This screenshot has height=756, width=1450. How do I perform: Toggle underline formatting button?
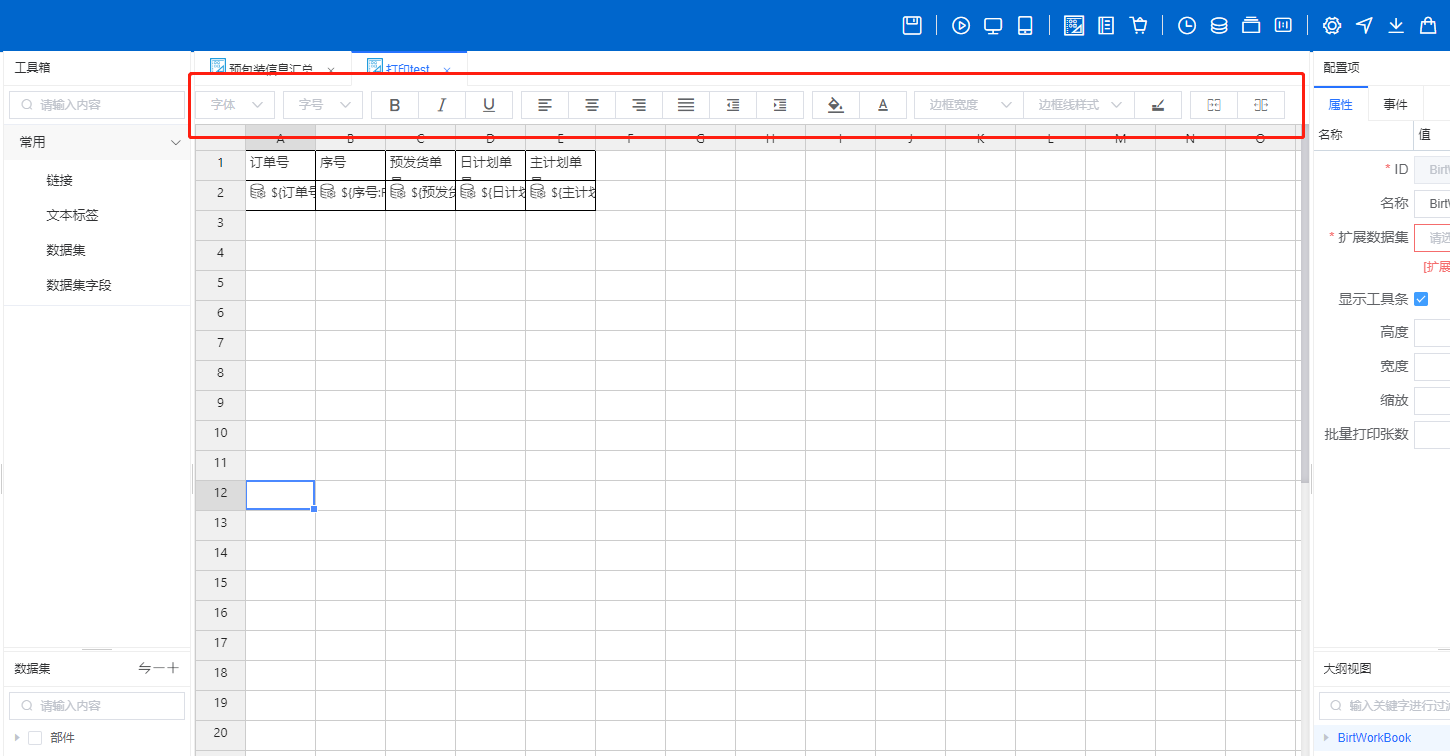pos(489,105)
